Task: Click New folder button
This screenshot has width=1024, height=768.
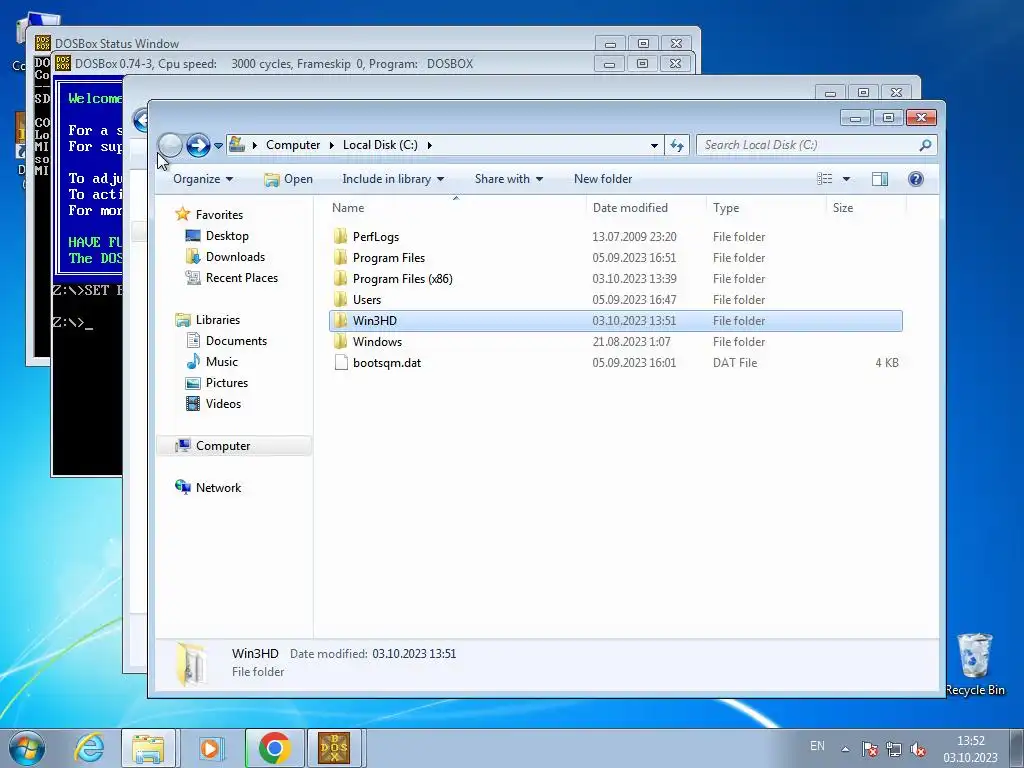Action: 603,179
